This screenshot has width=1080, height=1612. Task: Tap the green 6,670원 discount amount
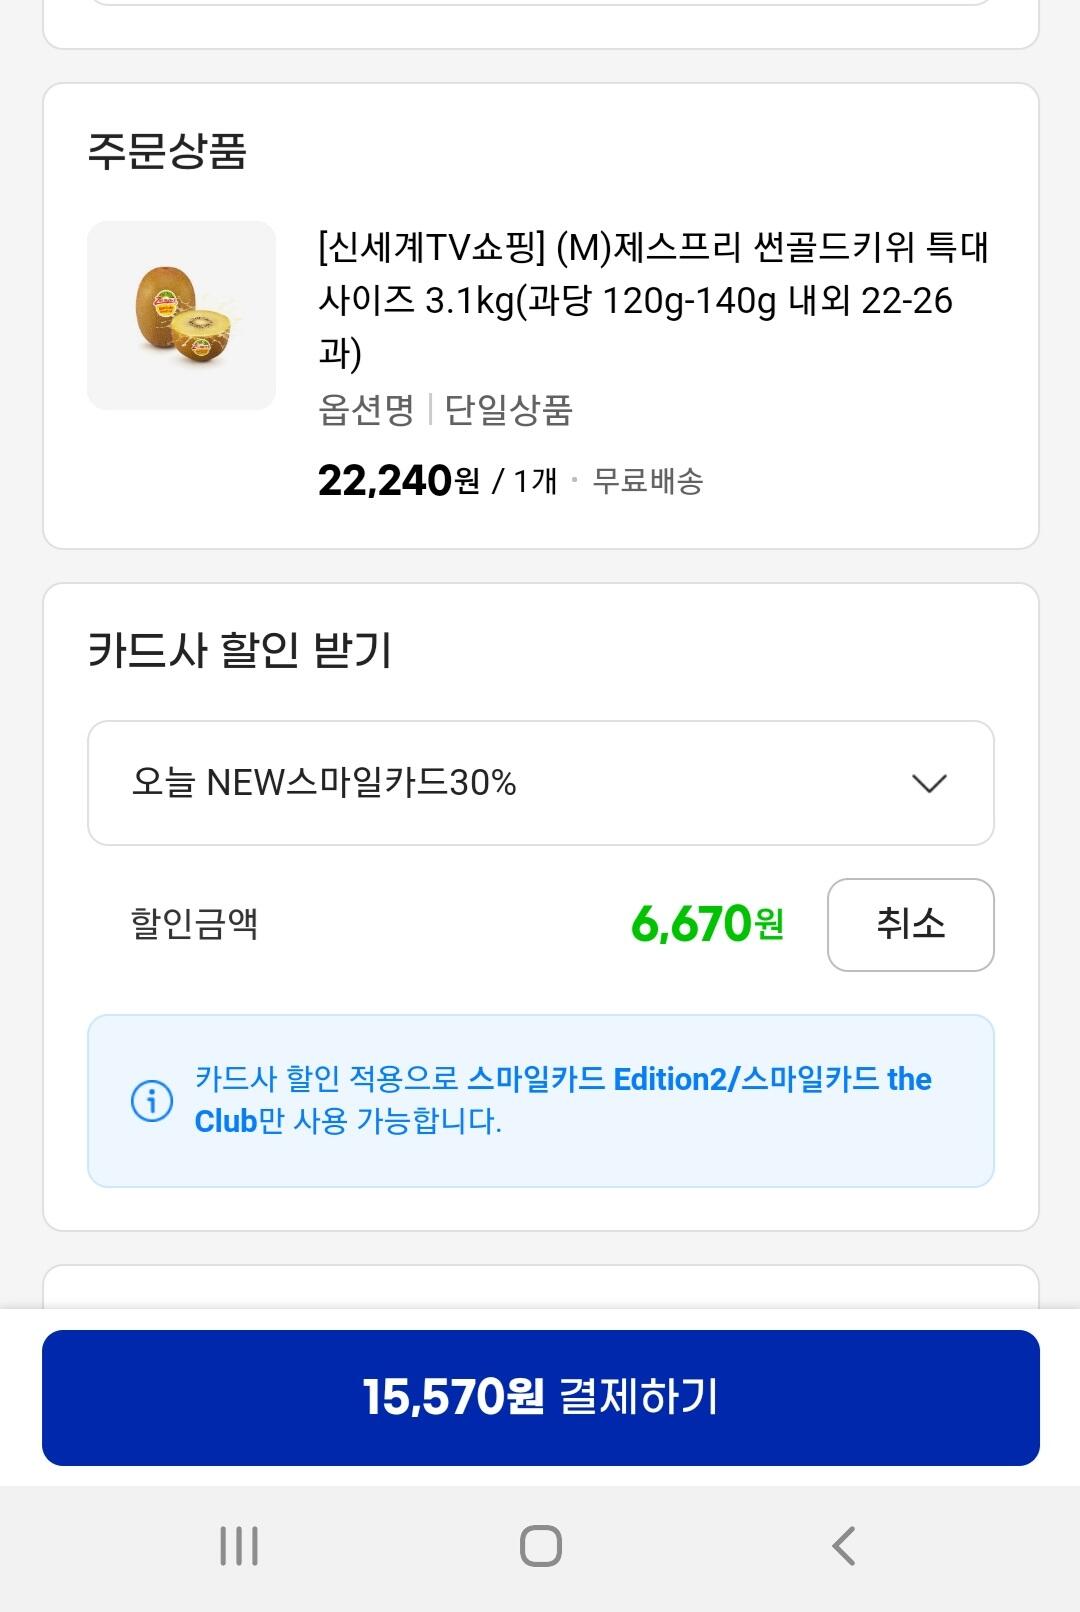tap(707, 924)
